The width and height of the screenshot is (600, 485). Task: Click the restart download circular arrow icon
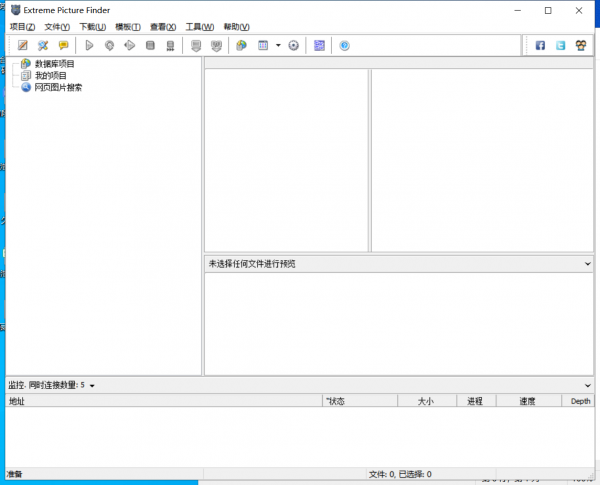point(109,46)
